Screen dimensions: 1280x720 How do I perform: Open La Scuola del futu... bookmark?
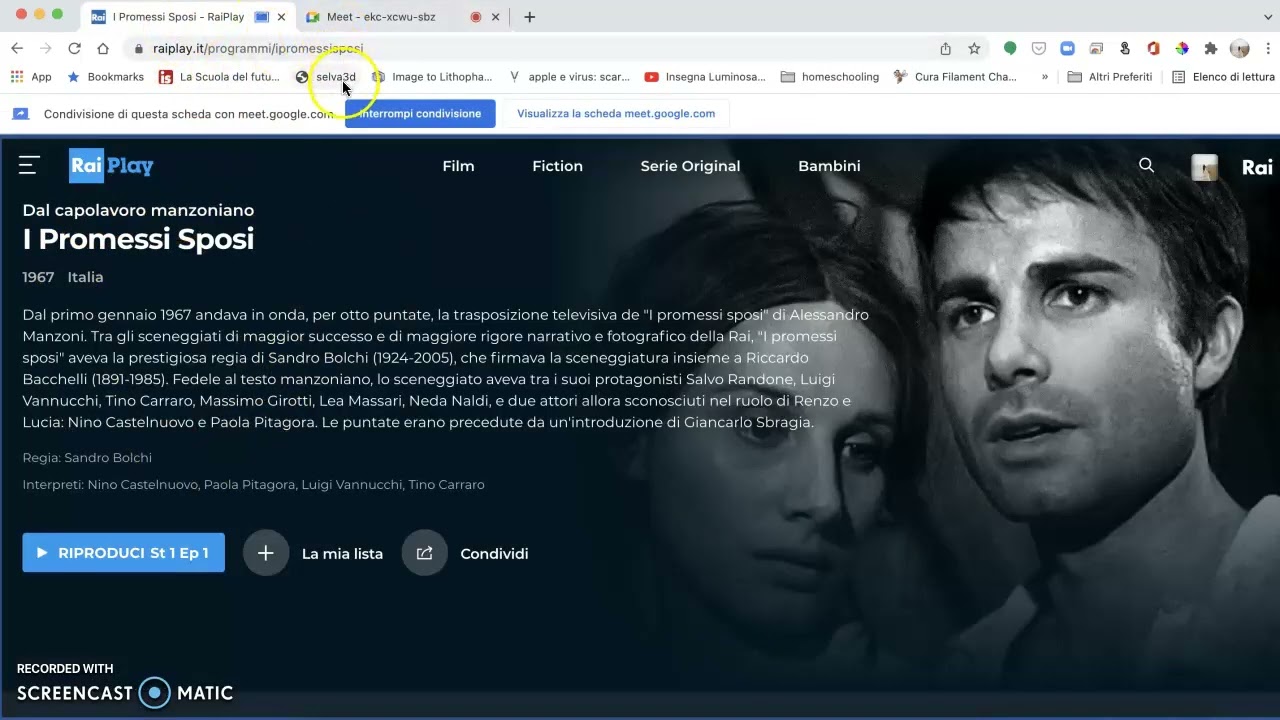point(220,77)
